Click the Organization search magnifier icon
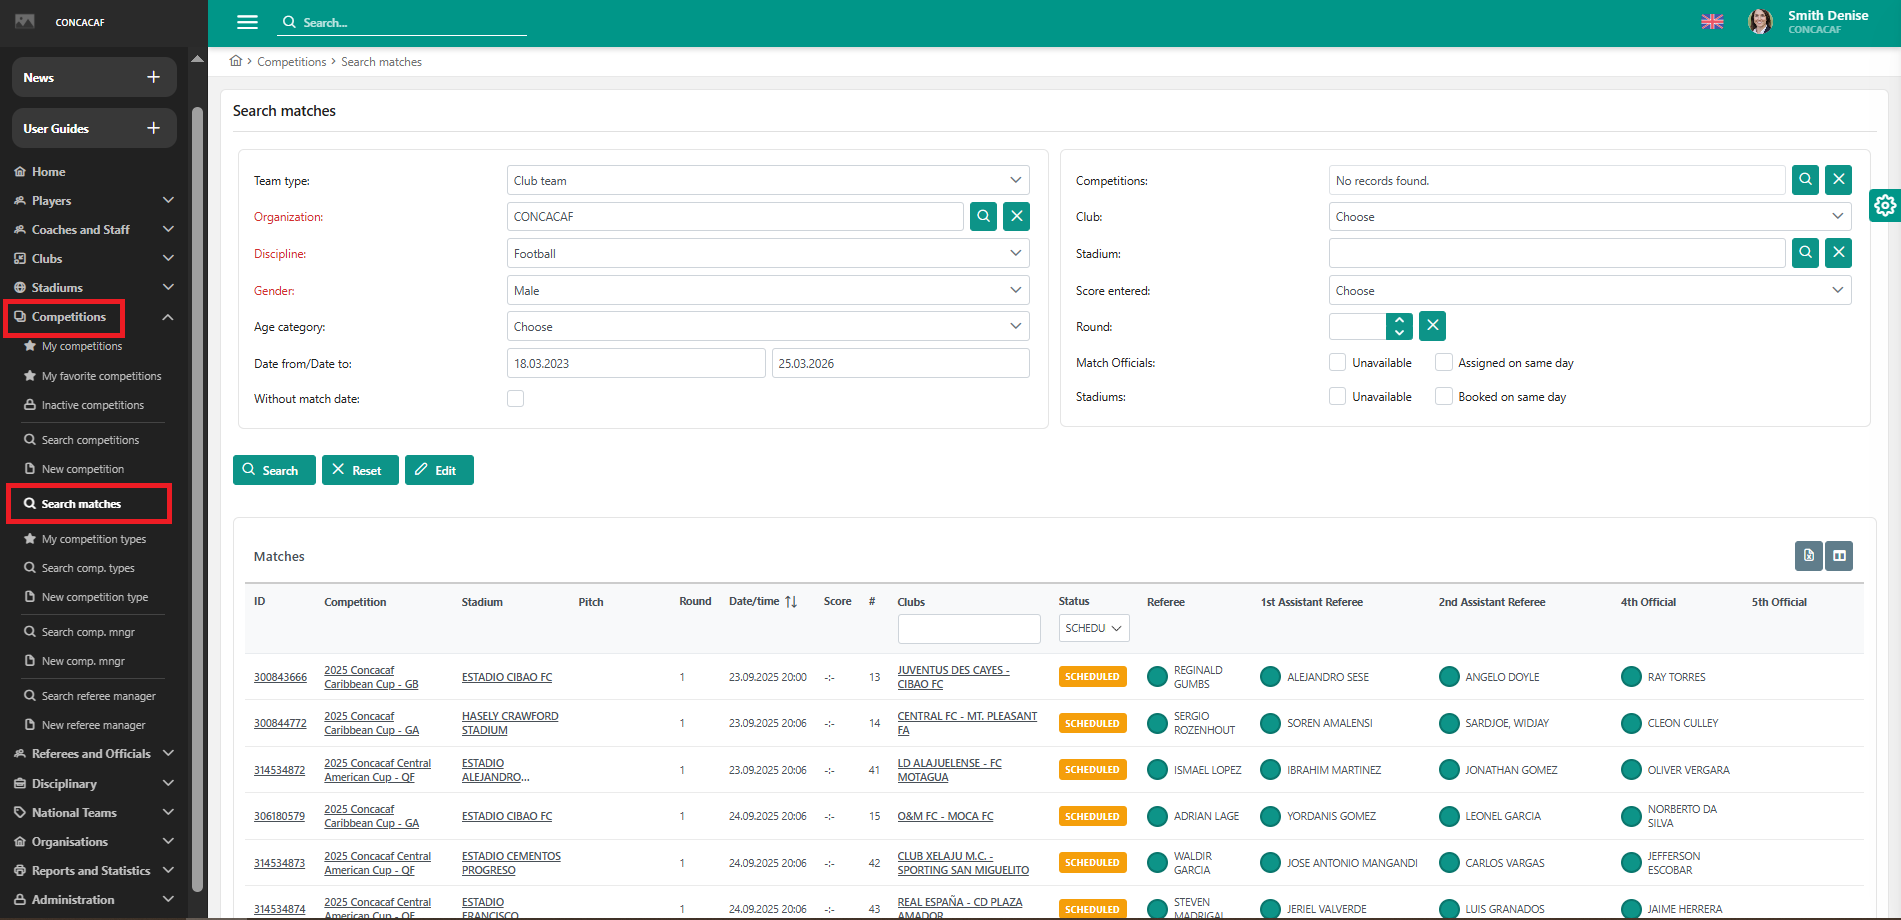 (x=983, y=217)
